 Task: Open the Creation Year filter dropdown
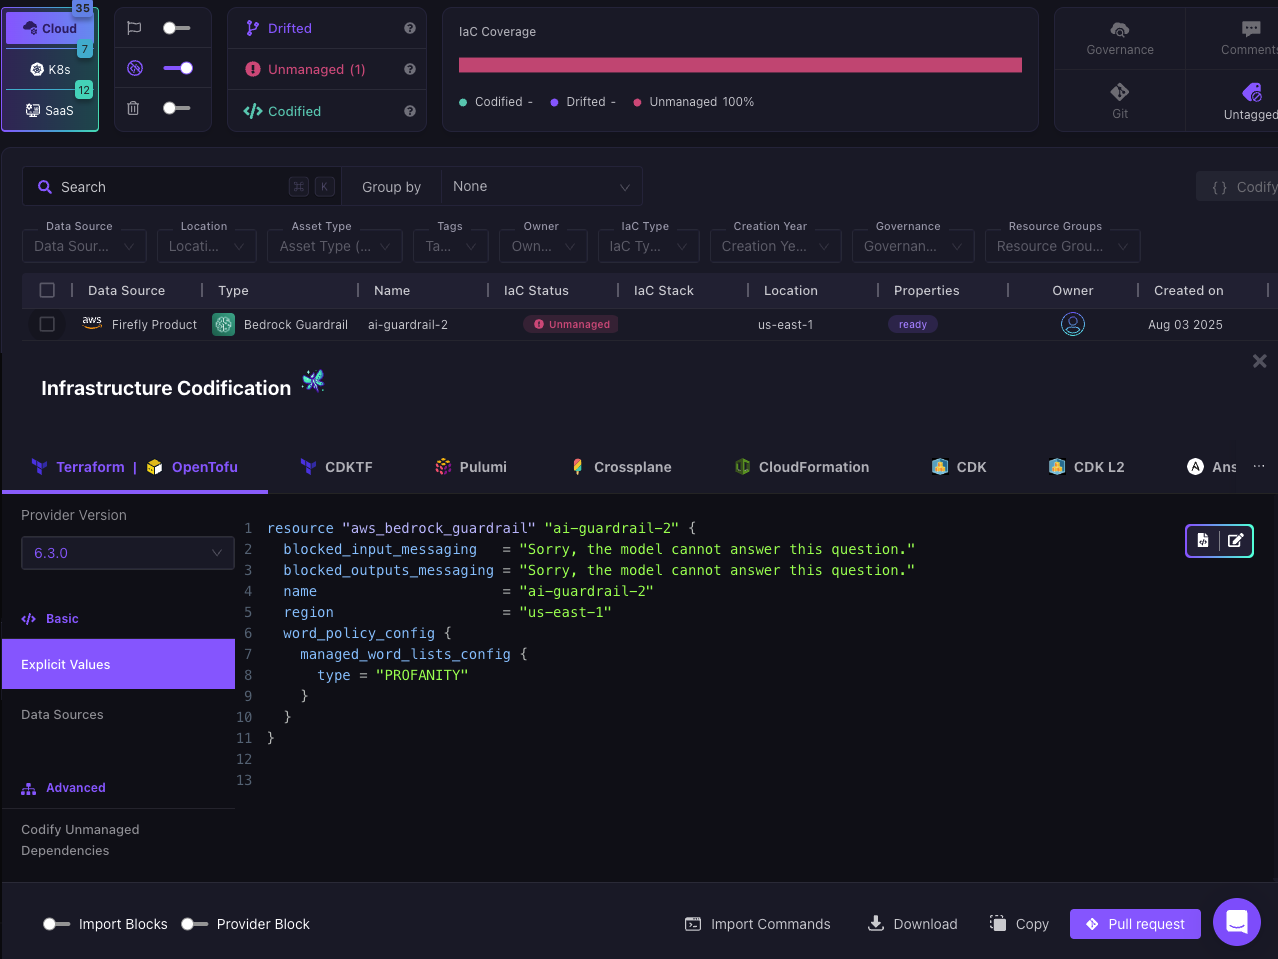click(775, 246)
